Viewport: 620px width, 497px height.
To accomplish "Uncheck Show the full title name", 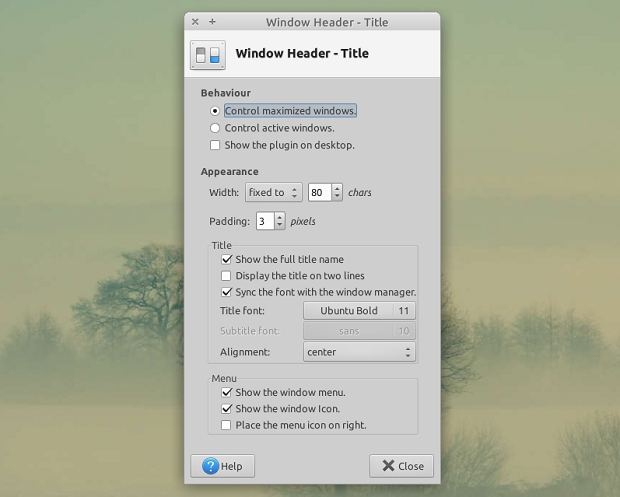I will tap(226, 259).
